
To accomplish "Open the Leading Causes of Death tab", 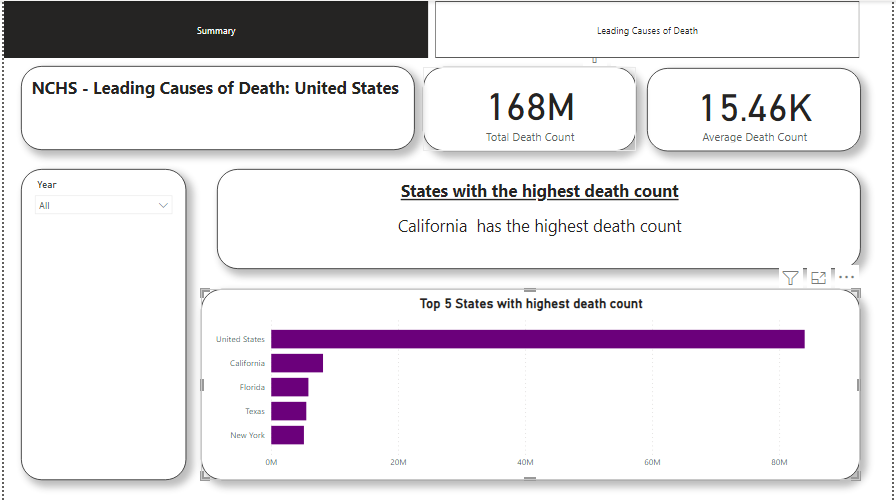I will pyautogui.click(x=647, y=31).
